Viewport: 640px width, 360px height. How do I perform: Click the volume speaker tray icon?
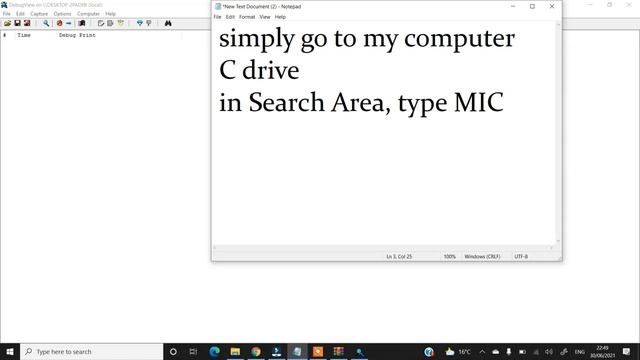(549, 351)
